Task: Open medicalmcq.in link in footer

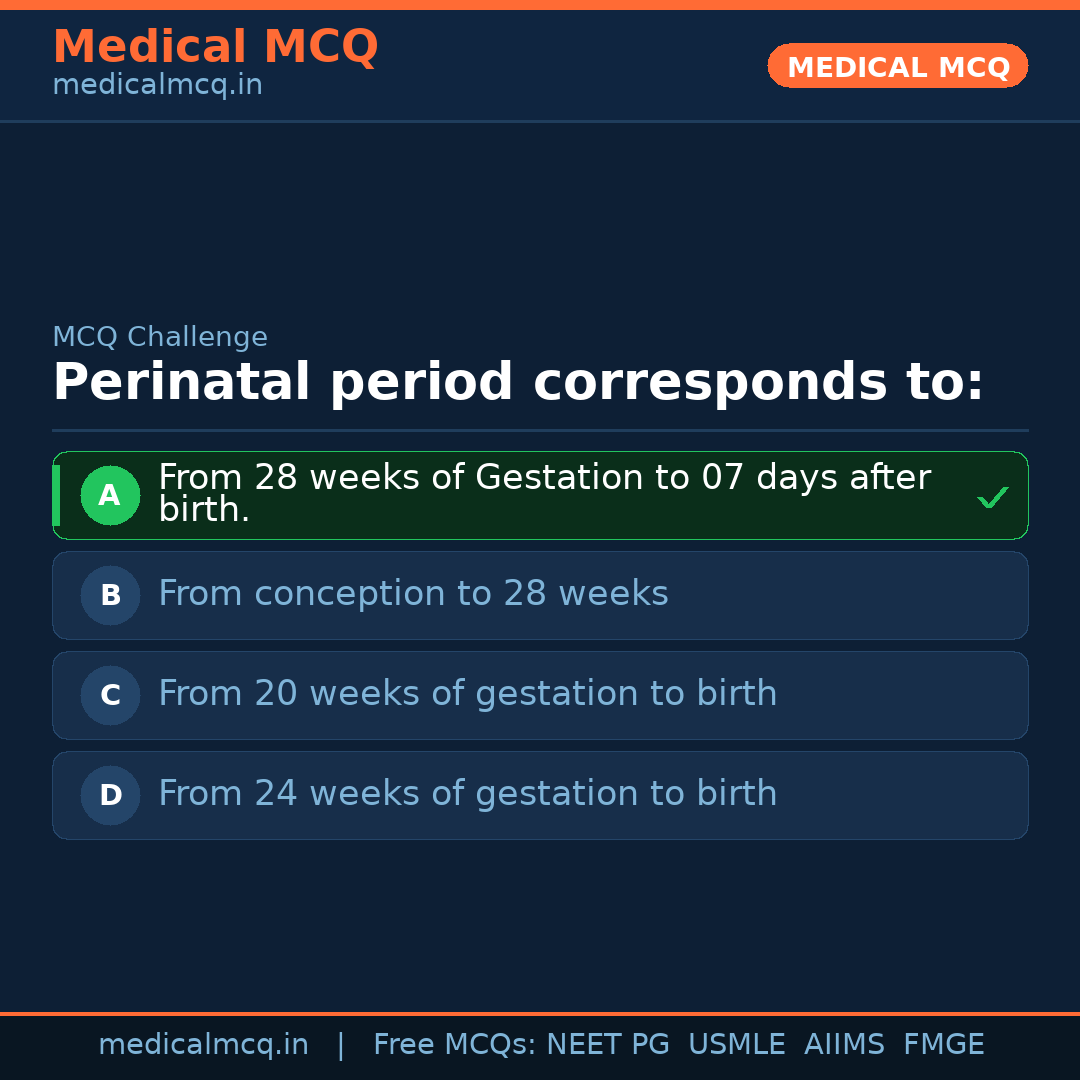Action: pos(203,1045)
